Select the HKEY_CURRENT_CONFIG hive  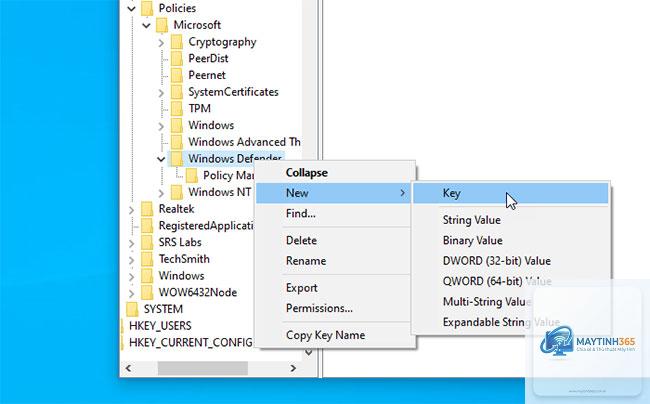coord(191,343)
